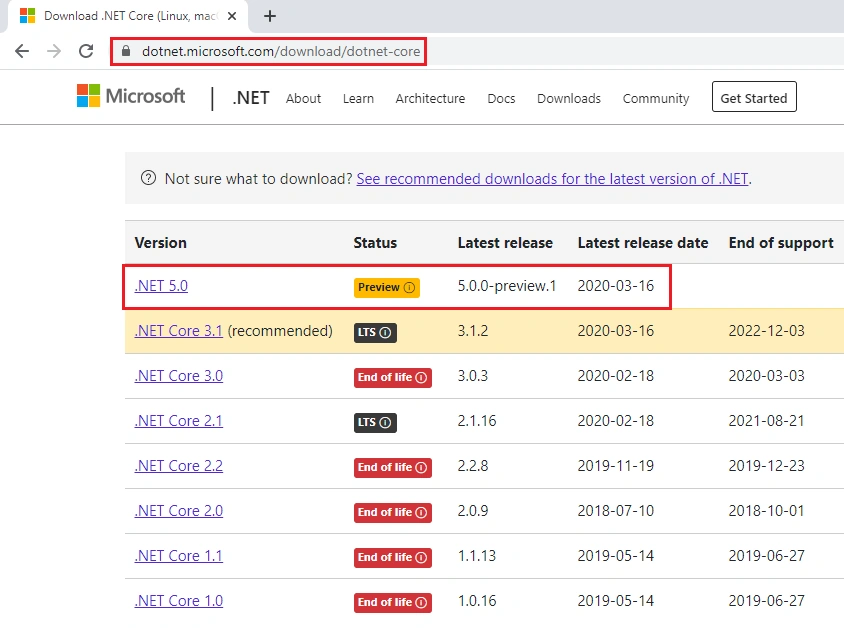Click the padlock site security icon

tap(126, 51)
